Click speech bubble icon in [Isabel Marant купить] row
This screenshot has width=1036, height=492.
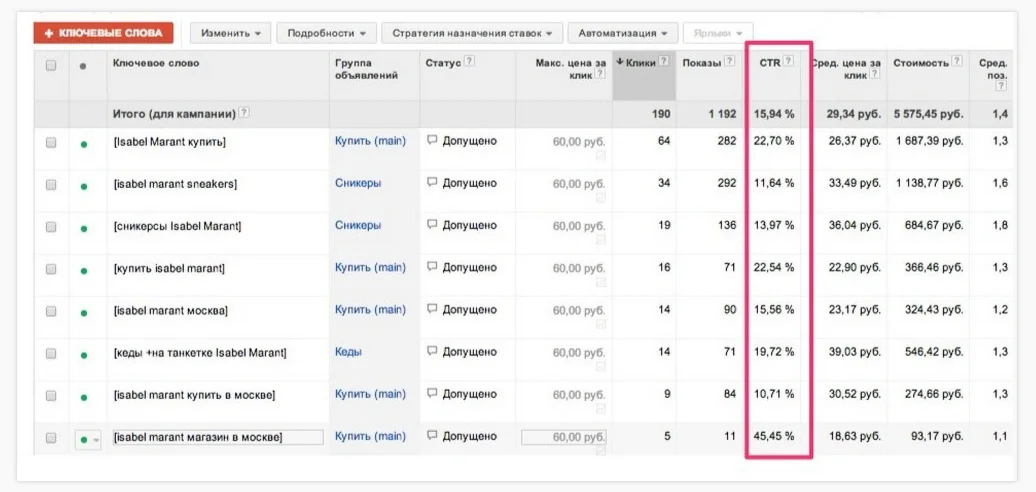pos(432,142)
